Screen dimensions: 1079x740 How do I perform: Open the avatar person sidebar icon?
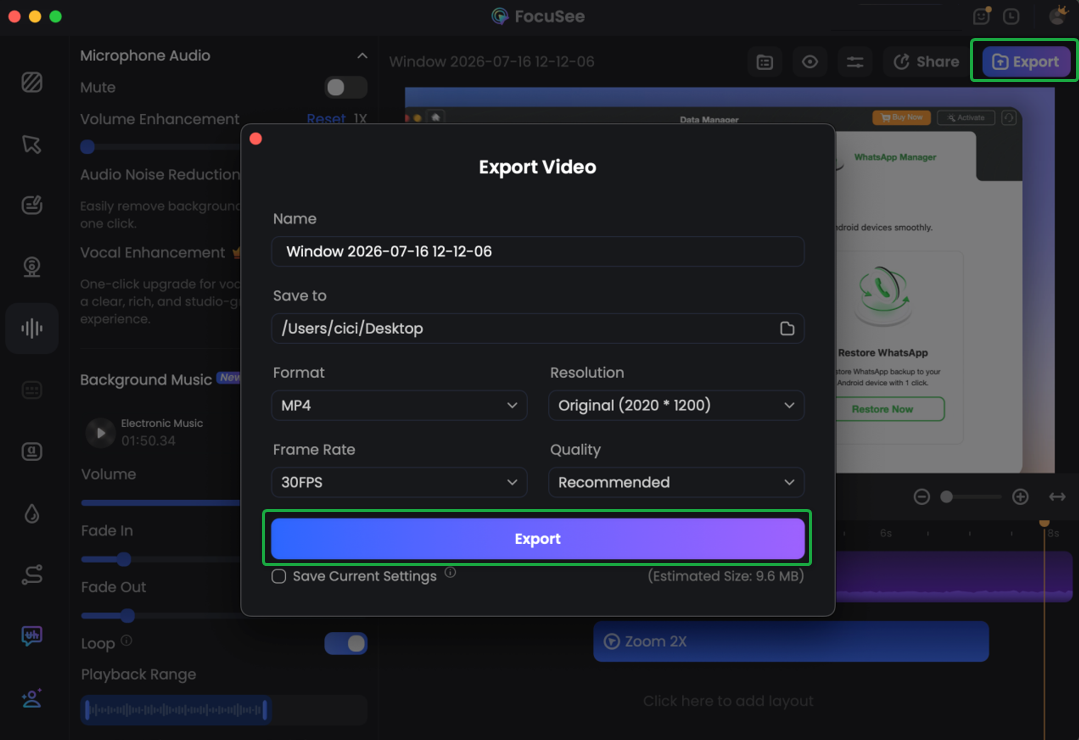tap(32, 698)
